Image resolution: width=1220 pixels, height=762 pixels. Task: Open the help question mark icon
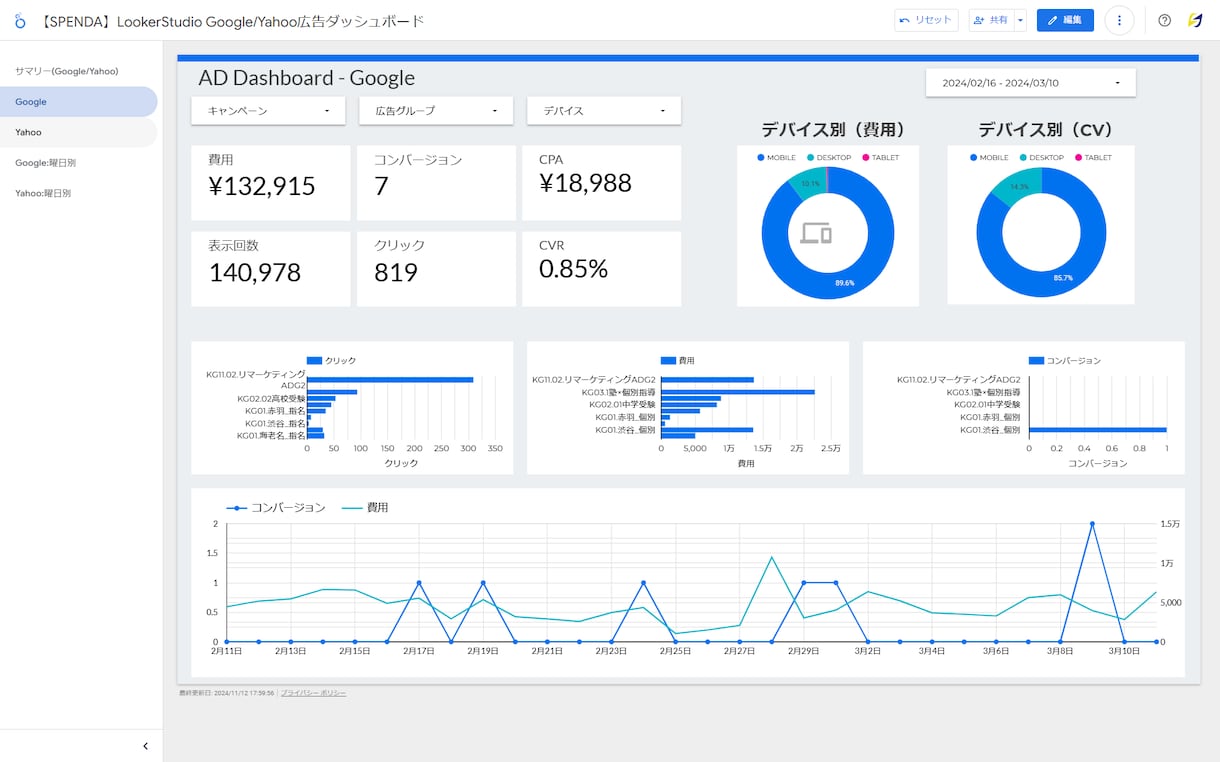tap(1164, 20)
